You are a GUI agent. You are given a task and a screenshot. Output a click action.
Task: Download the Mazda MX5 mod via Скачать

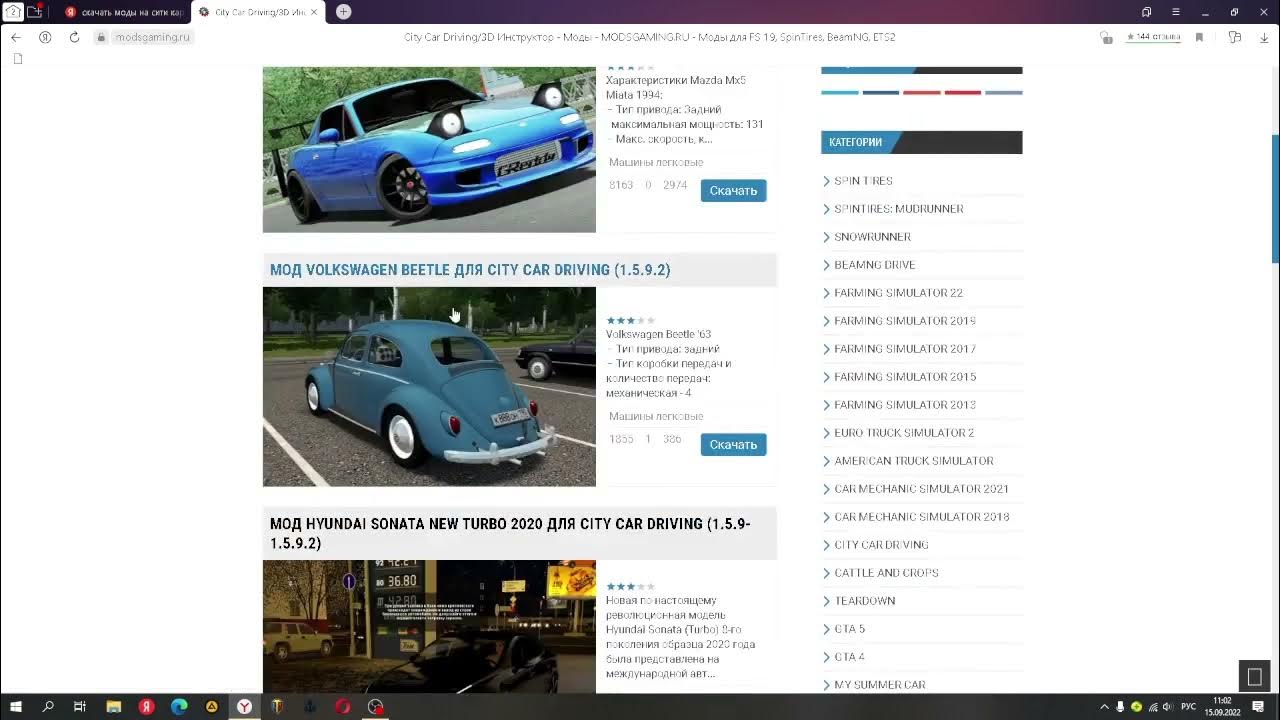(733, 190)
